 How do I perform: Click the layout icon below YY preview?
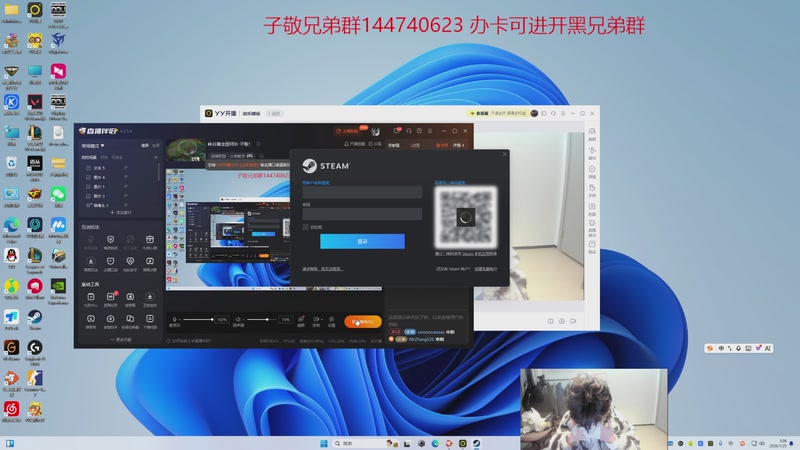point(551,321)
